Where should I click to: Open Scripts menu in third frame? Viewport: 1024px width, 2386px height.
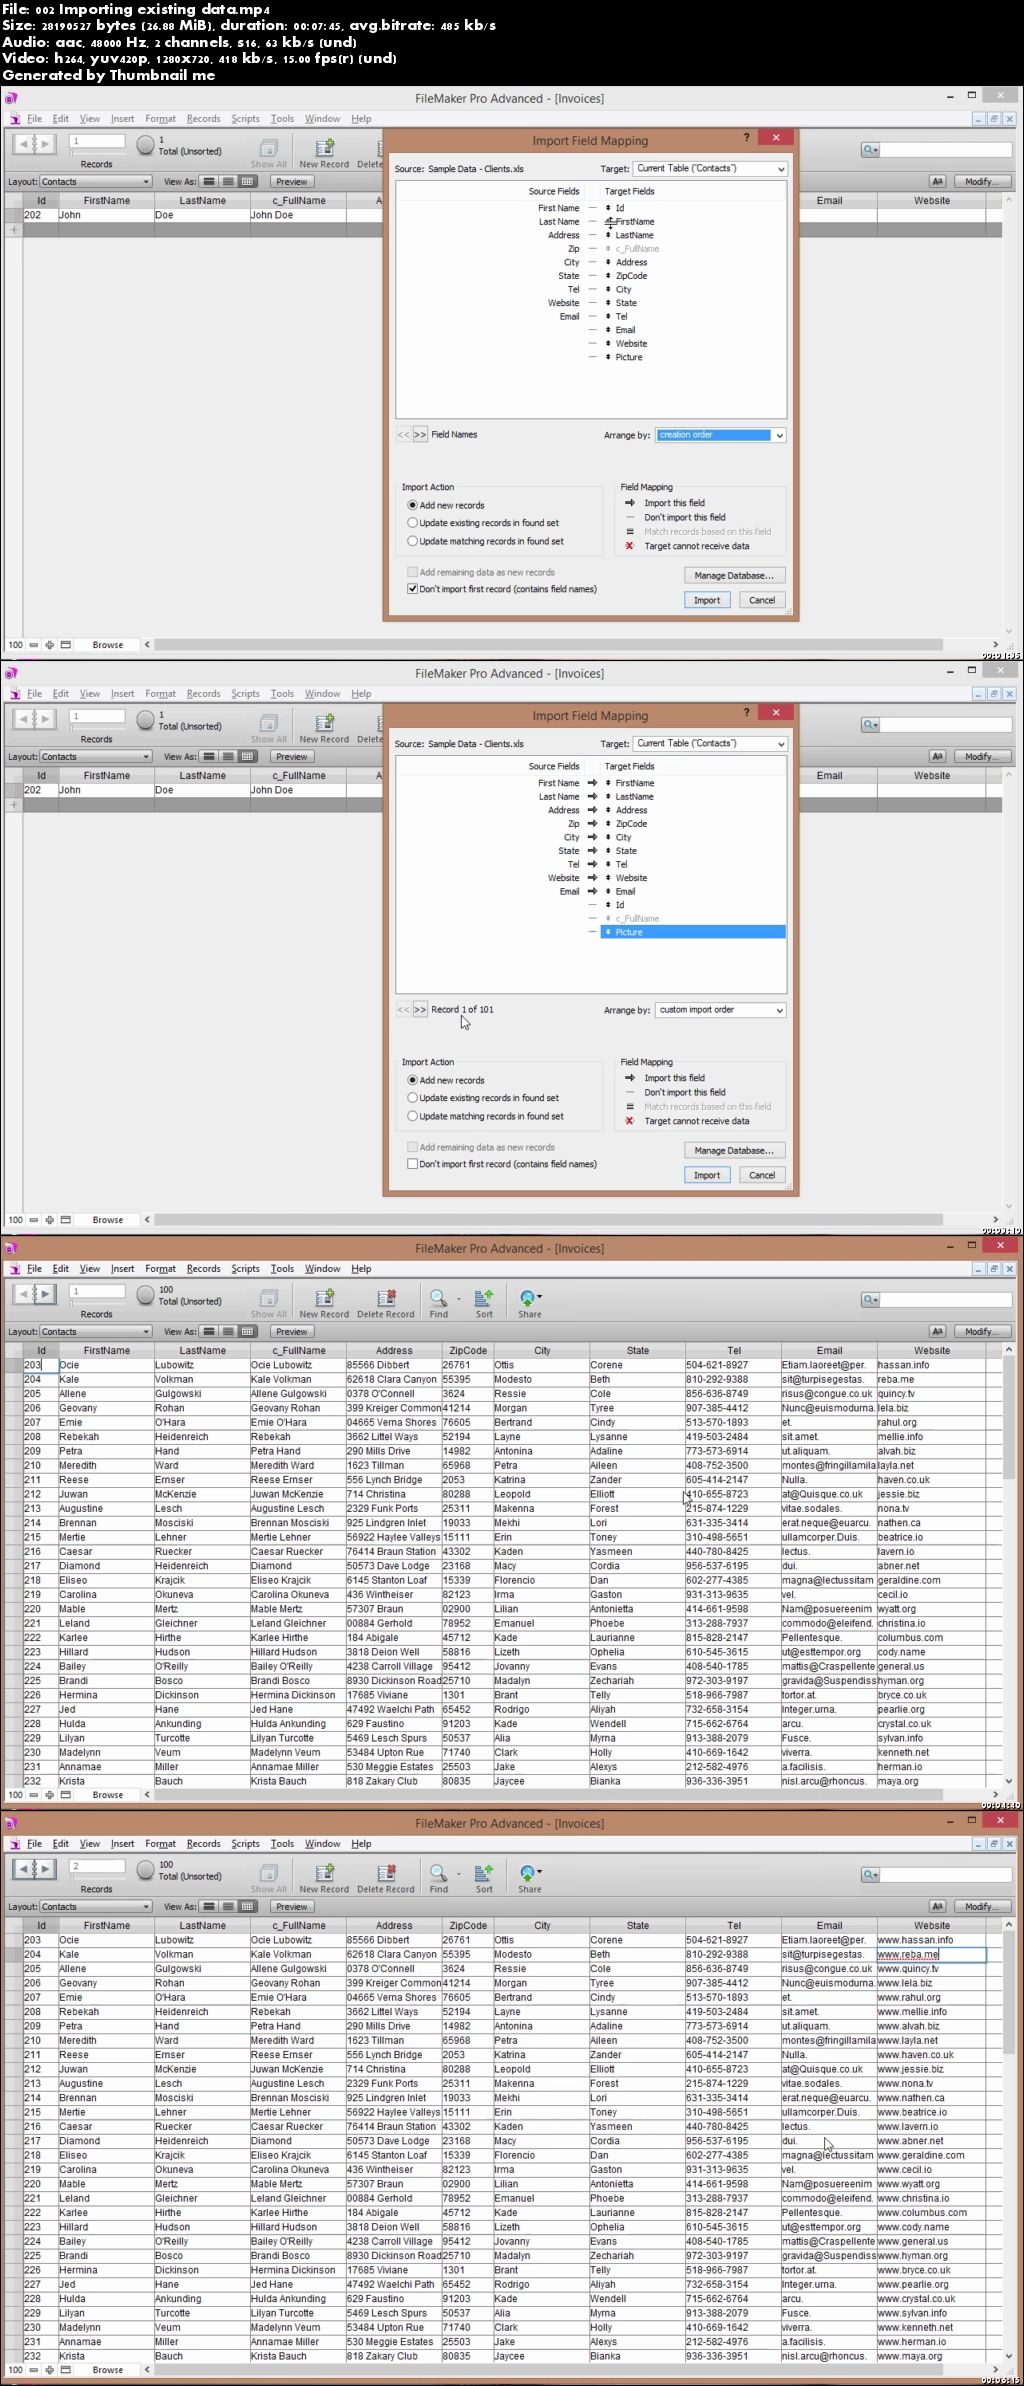click(x=245, y=1268)
